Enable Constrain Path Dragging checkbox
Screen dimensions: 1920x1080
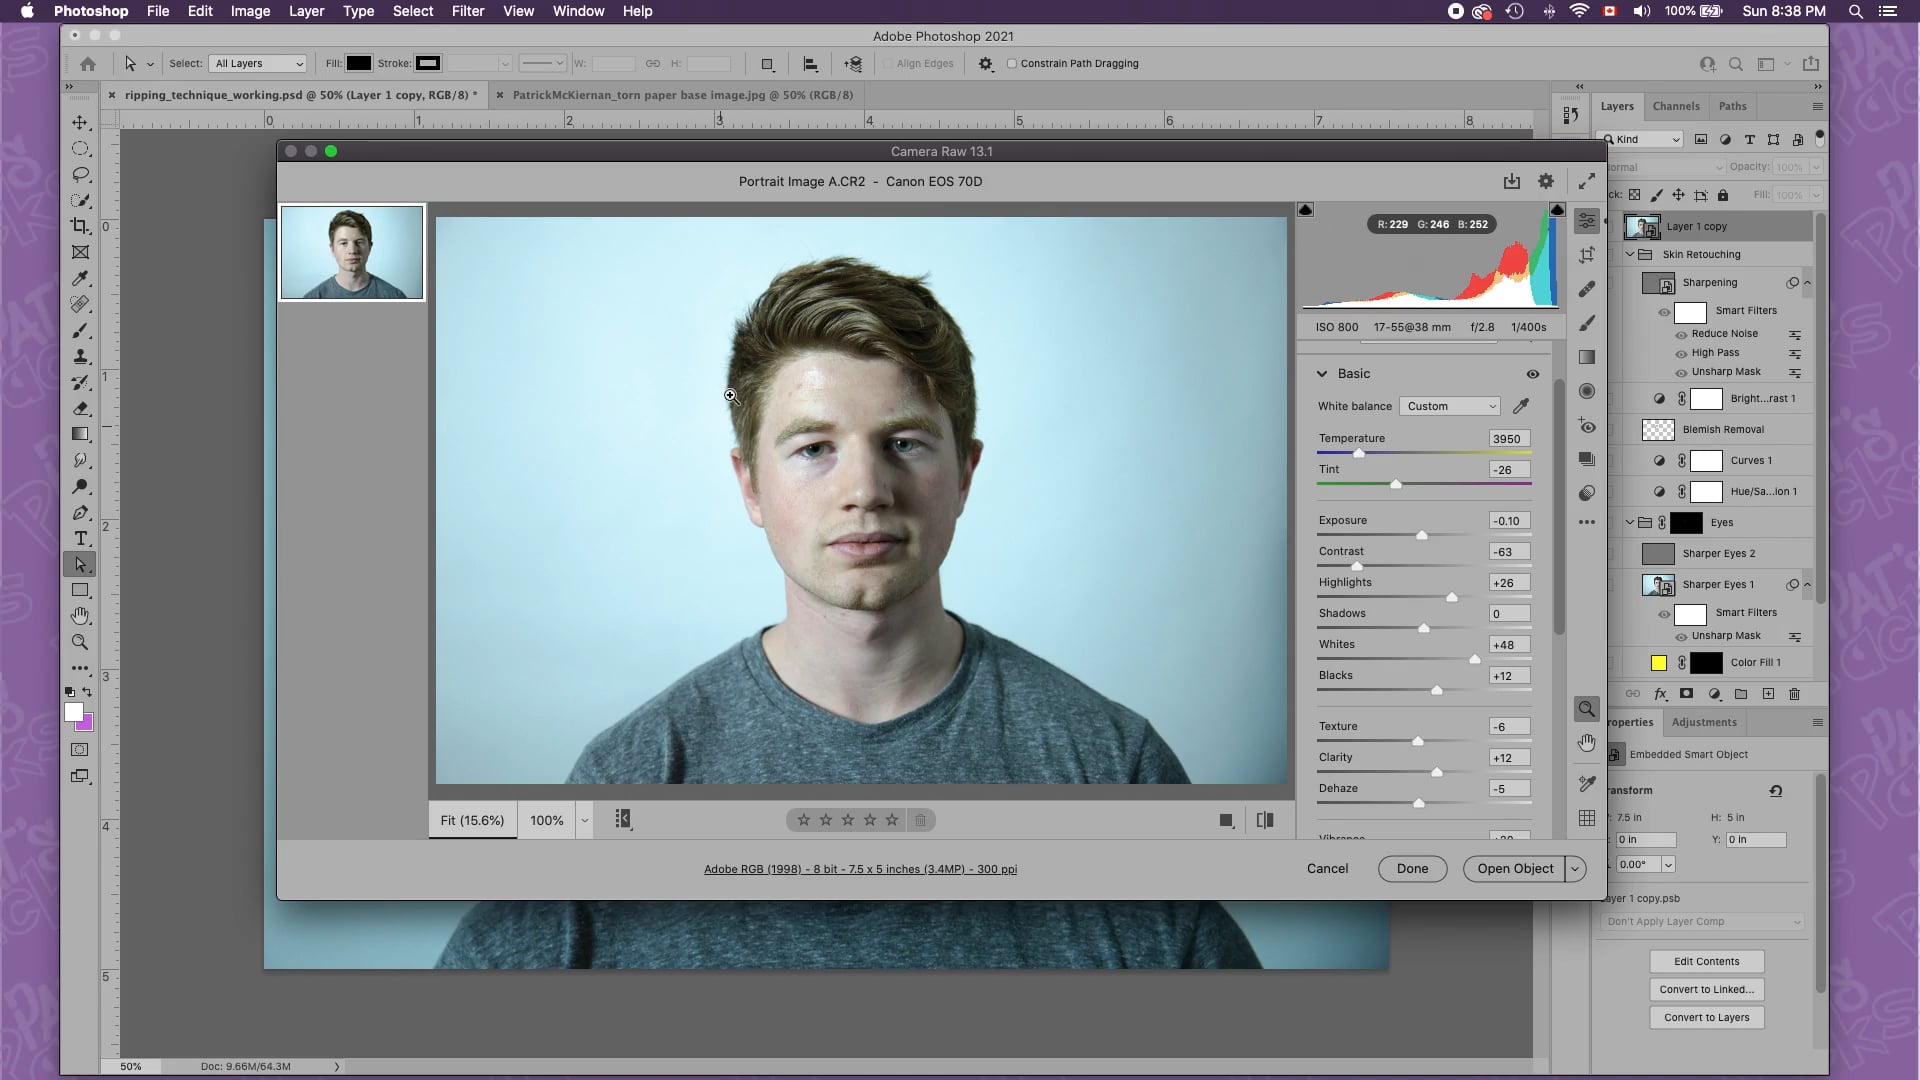click(1012, 63)
